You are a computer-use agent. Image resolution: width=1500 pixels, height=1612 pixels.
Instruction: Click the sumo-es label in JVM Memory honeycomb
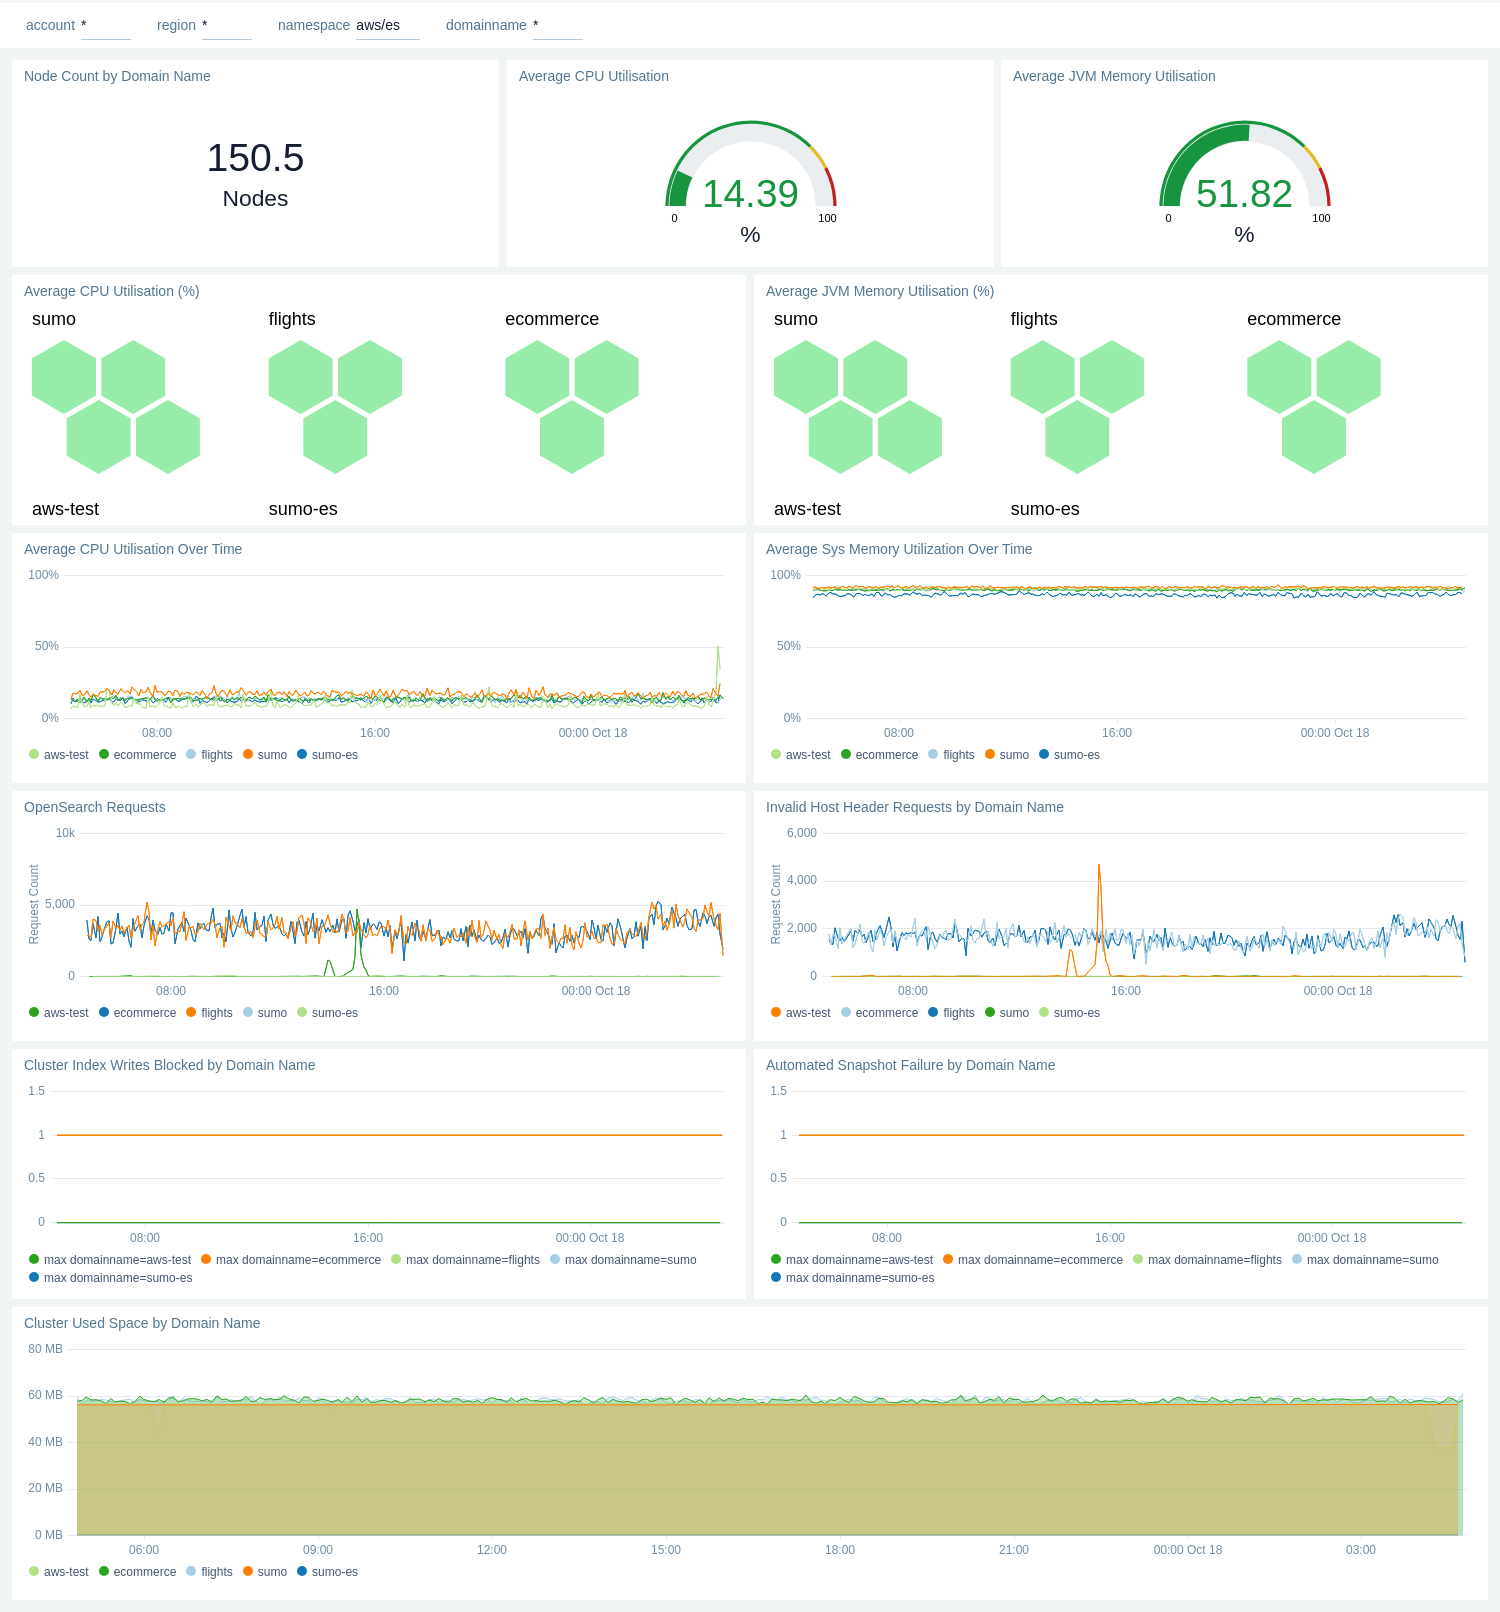coord(1045,509)
